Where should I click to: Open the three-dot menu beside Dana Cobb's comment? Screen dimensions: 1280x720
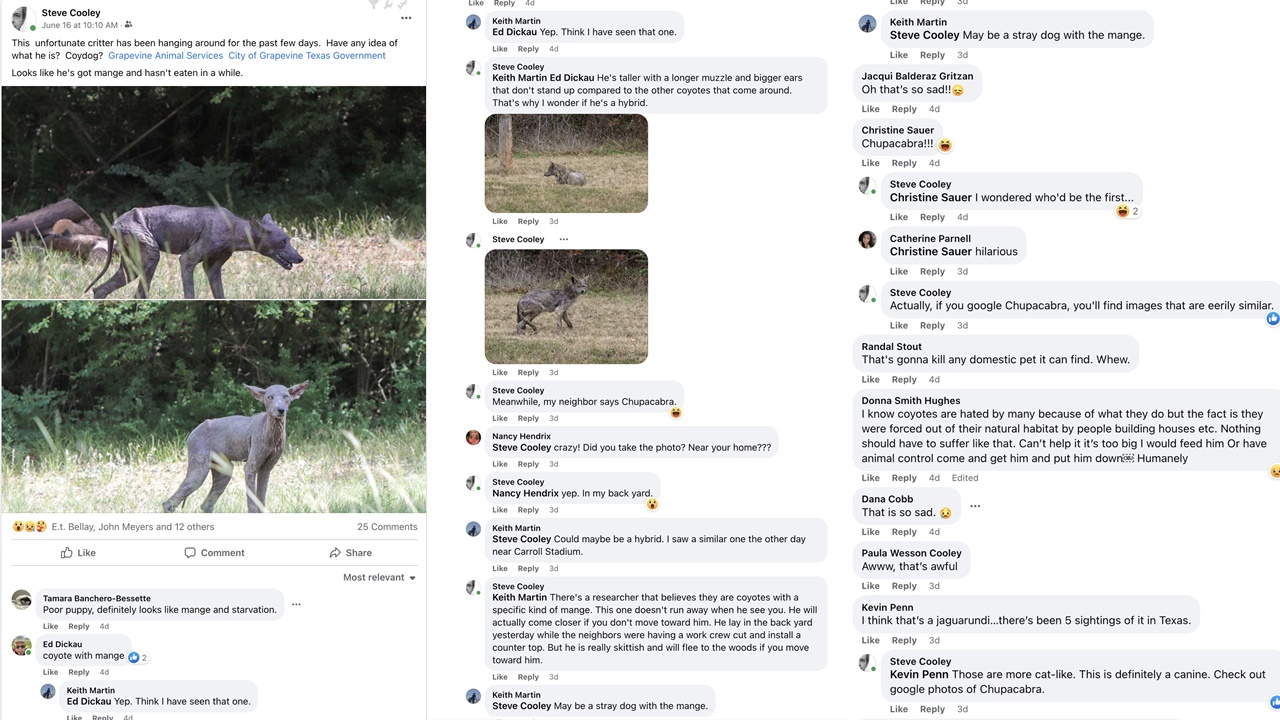[974, 505]
